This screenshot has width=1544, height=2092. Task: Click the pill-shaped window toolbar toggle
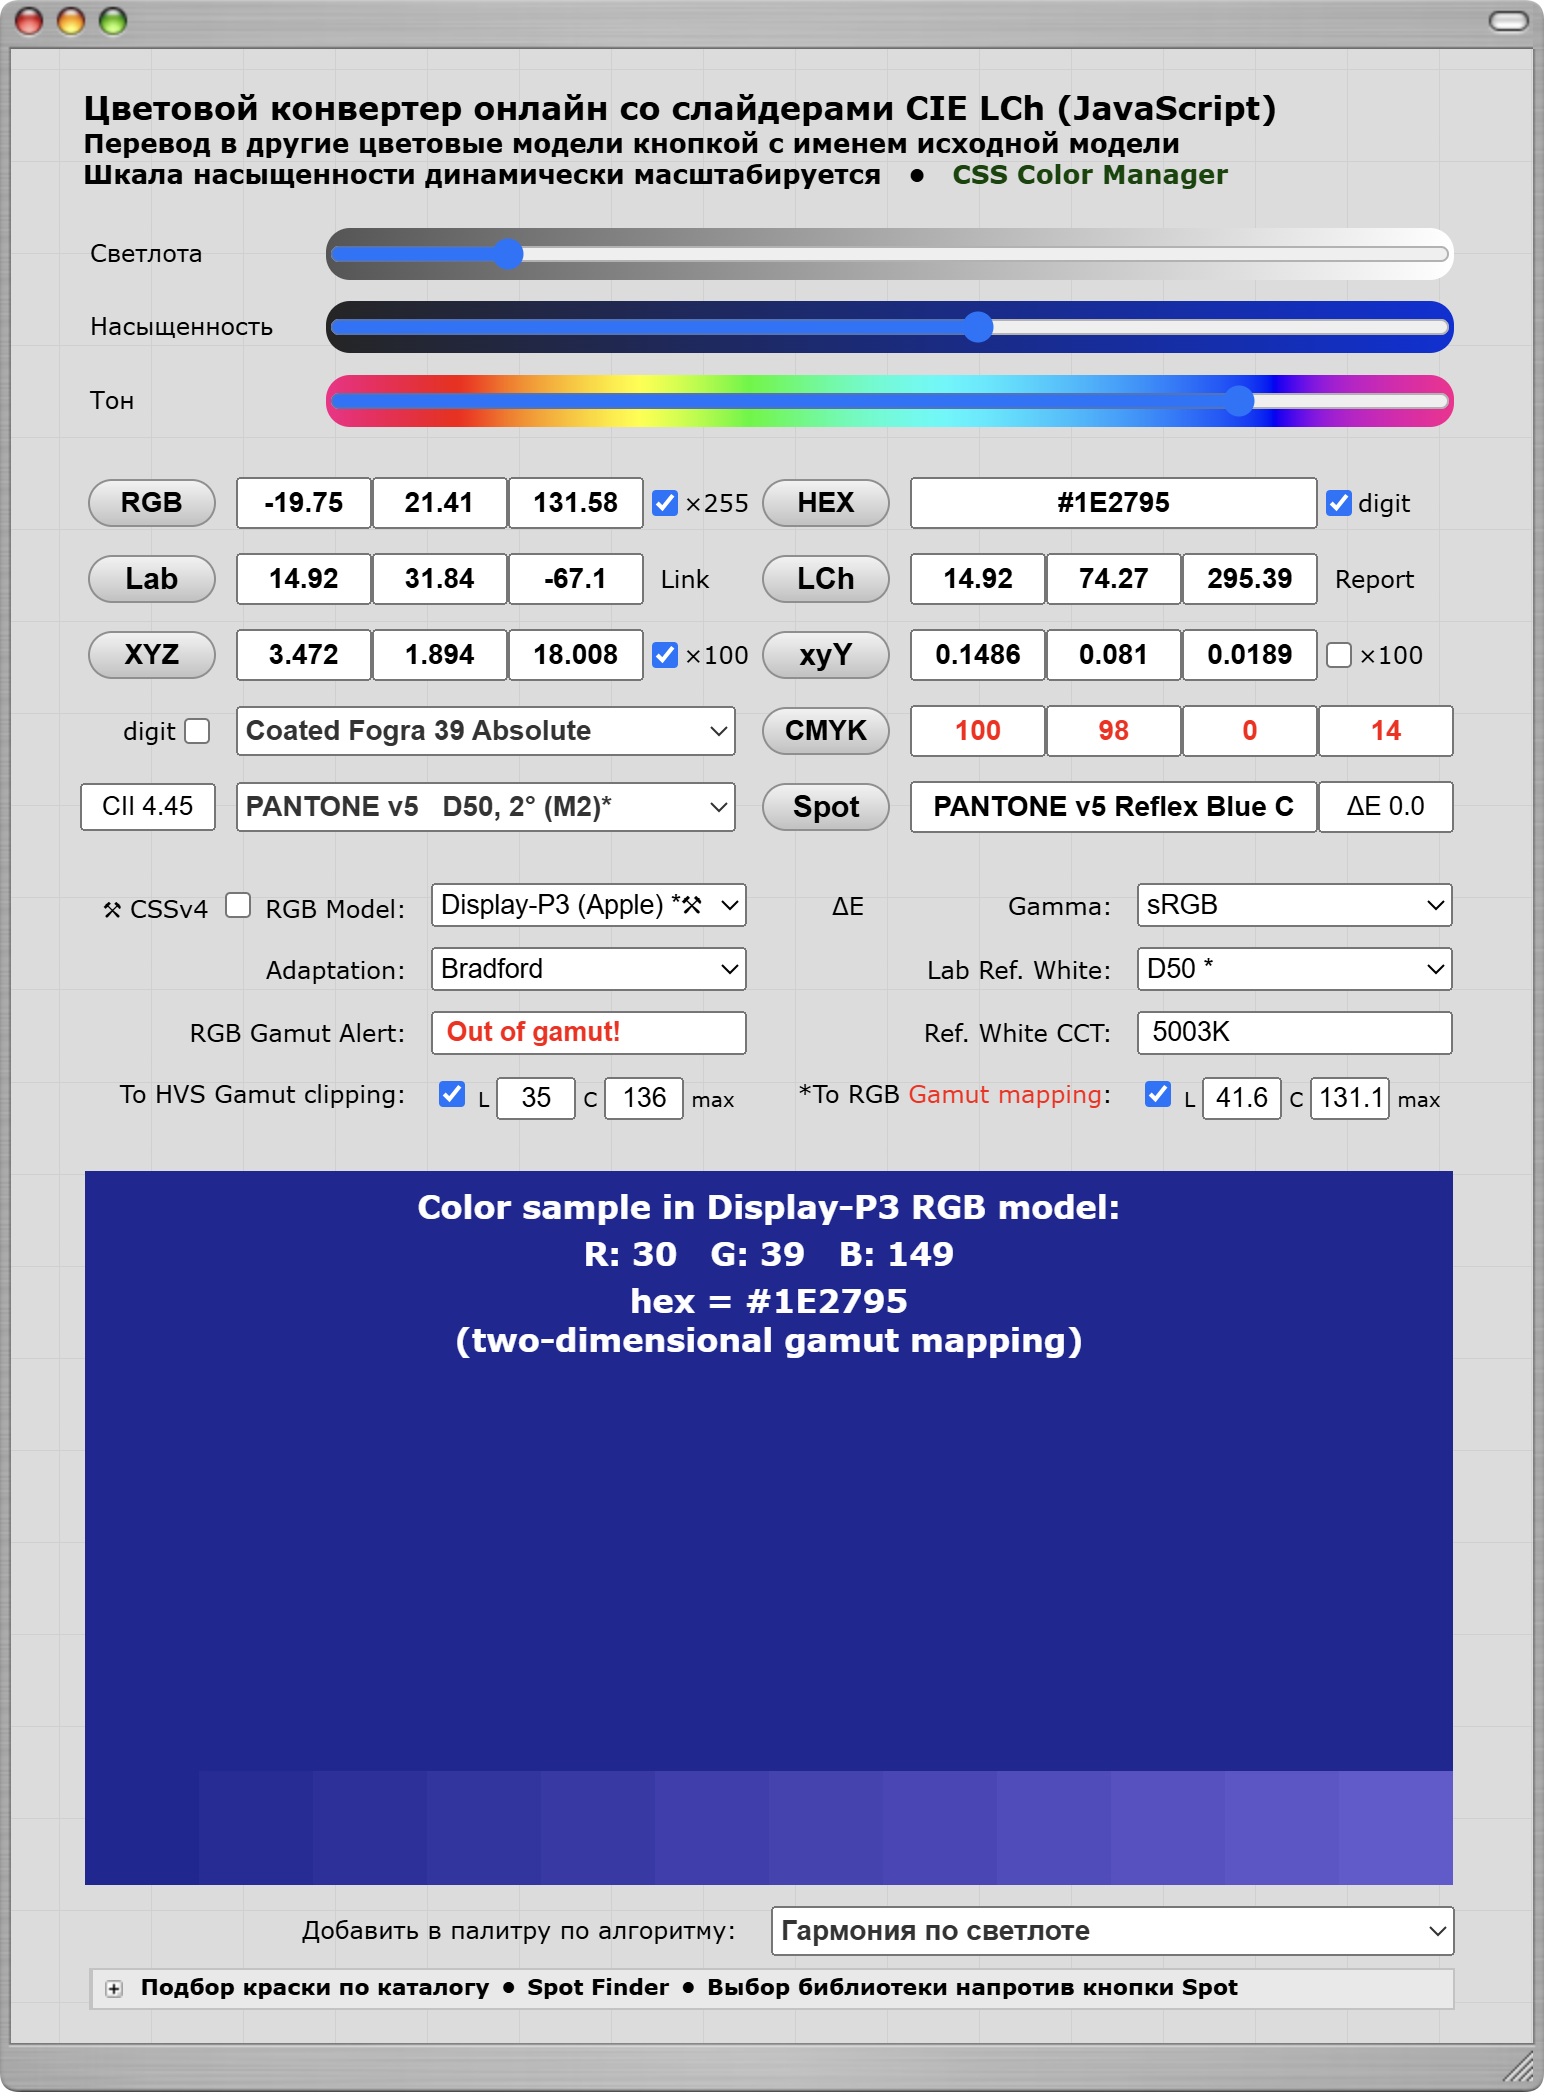click(x=1508, y=21)
